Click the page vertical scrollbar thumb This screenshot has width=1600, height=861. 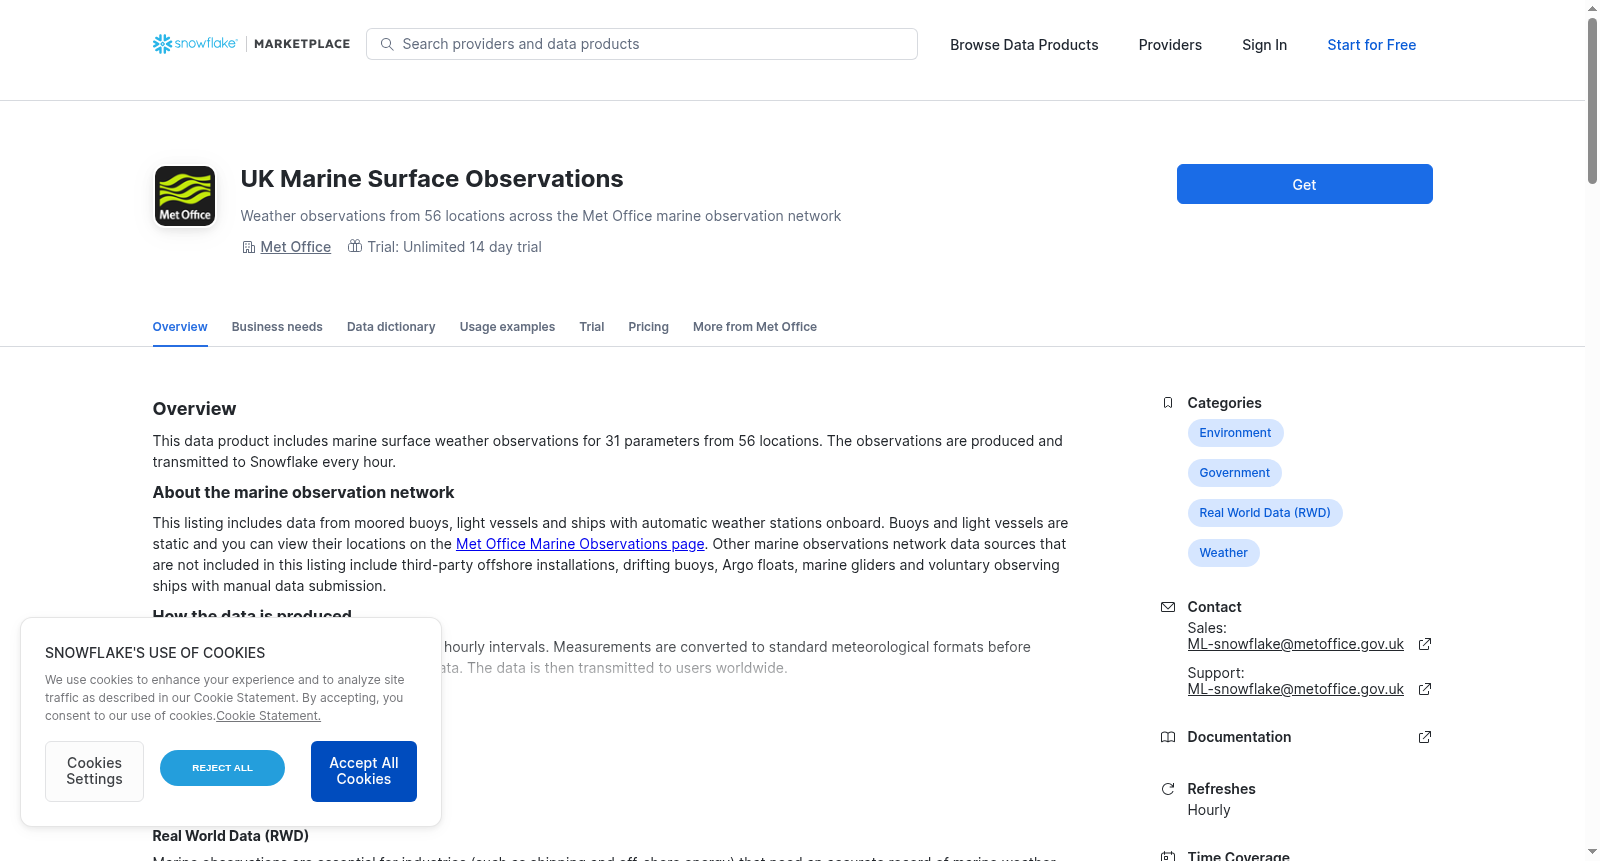(x=1592, y=100)
